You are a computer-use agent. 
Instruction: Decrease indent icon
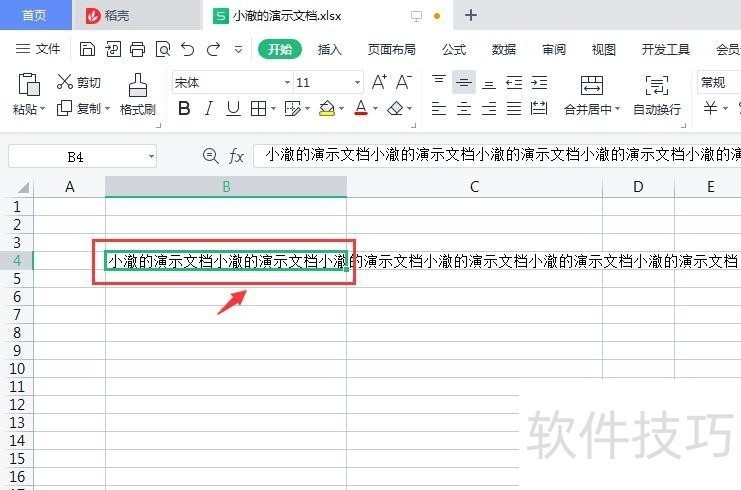click(514, 82)
